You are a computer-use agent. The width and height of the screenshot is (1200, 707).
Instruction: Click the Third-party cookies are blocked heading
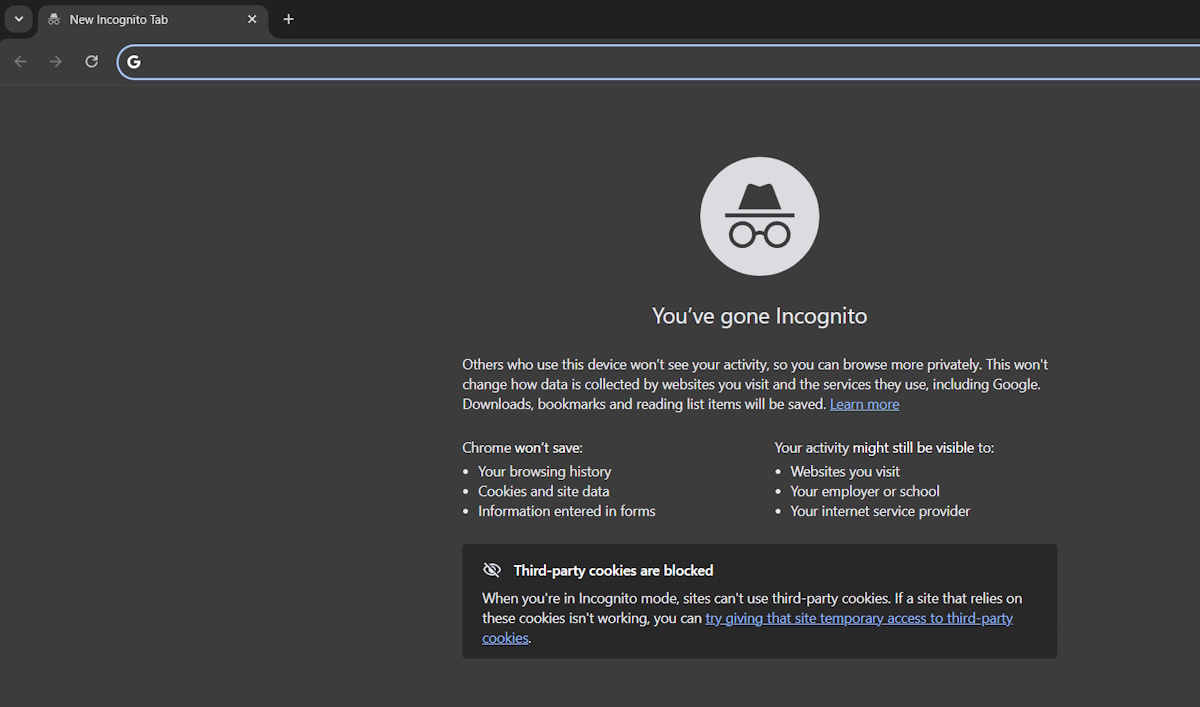[x=613, y=569]
